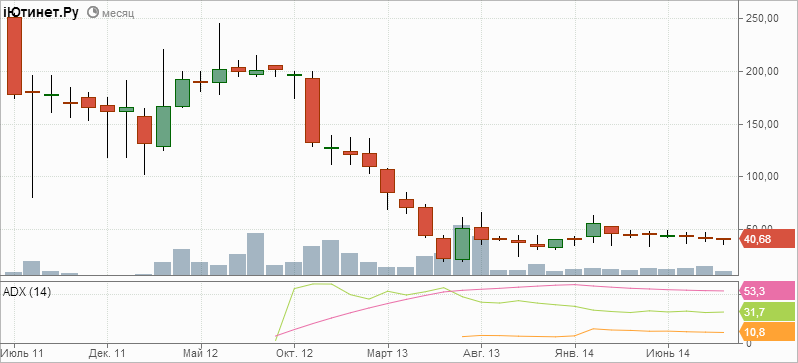The image size is (798, 363).
Task: Click the Дек. 11 date label
Action: tap(108, 352)
